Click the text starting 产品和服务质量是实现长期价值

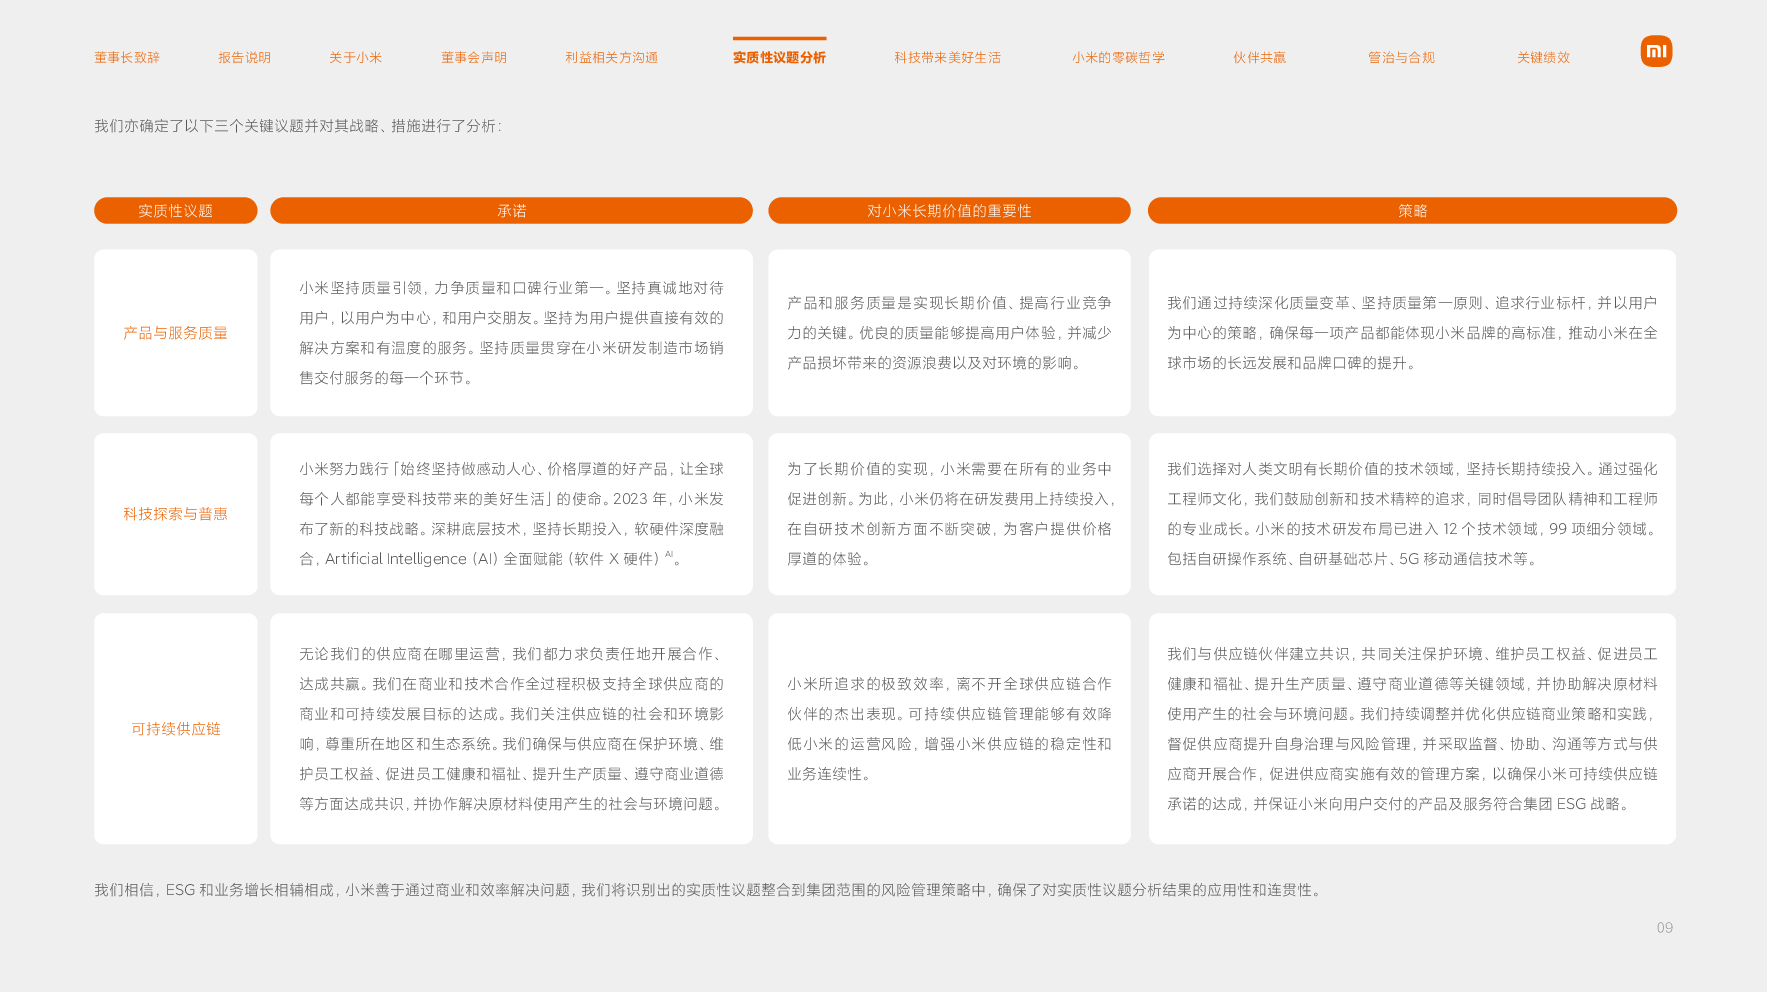point(949,333)
